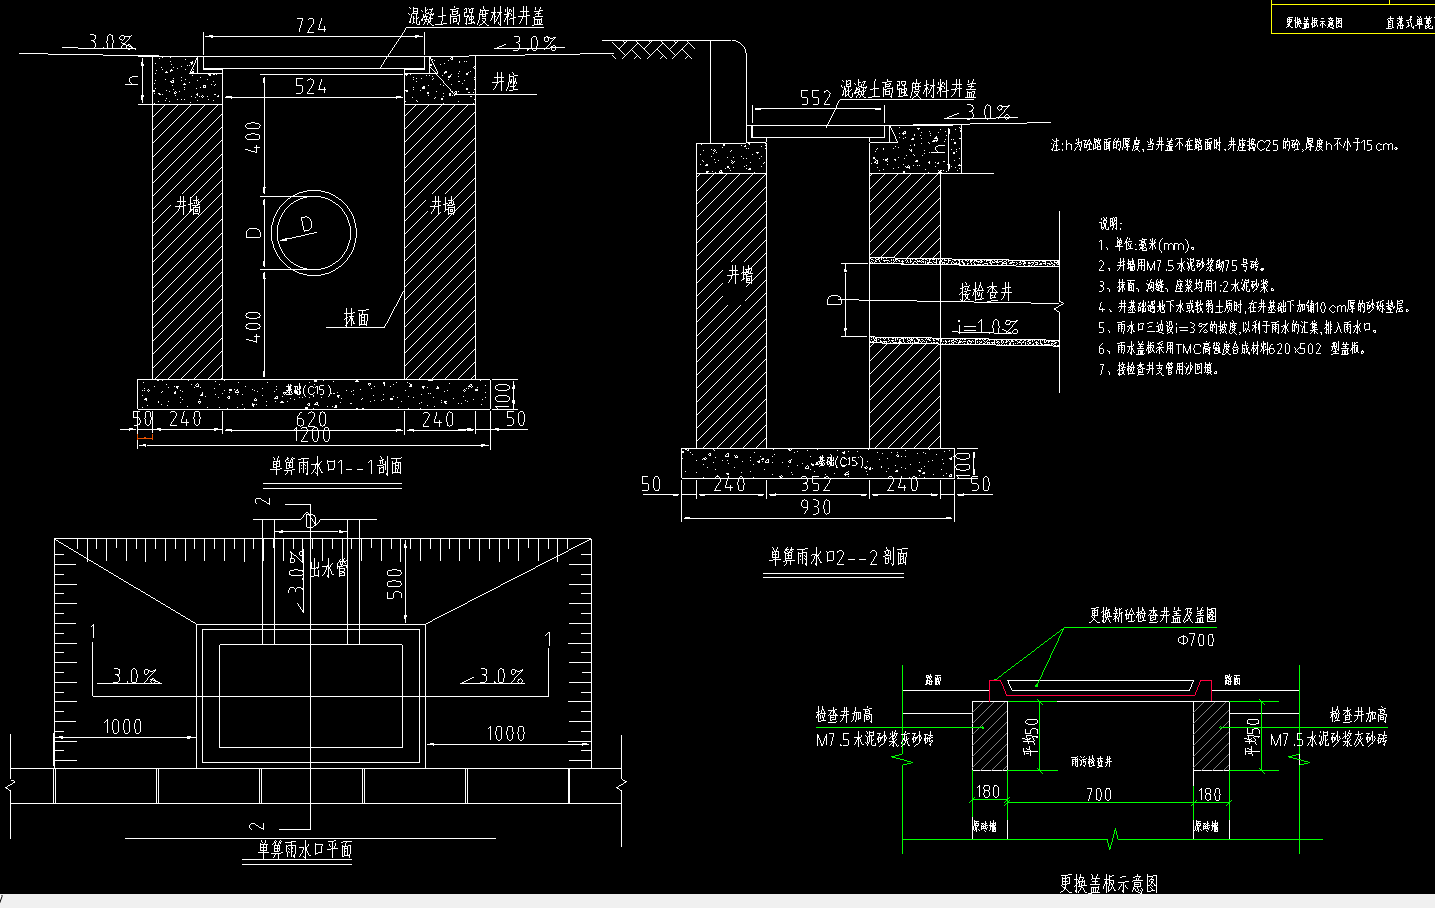Click note 6 about TMC高强度合成材料

click(x=1232, y=349)
